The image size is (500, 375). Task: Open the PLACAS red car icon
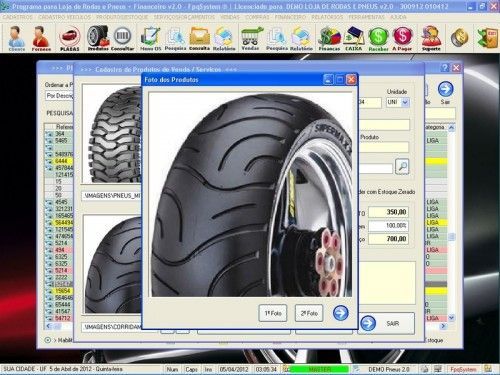point(70,38)
